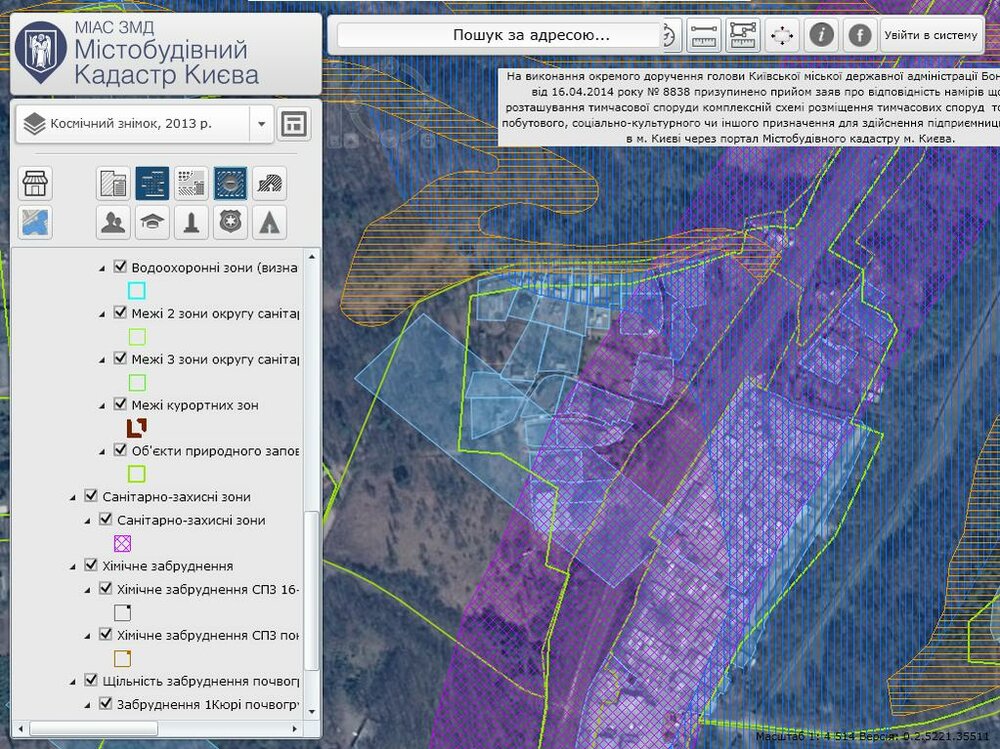Viewport: 1000px width, 749px height.
Task: Open the info (i) button
Action: coord(821,36)
